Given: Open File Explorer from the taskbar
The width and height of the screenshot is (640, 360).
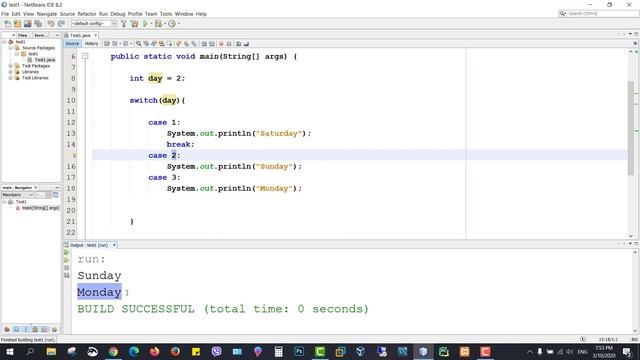Looking at the screenshot, I should 51,351.
